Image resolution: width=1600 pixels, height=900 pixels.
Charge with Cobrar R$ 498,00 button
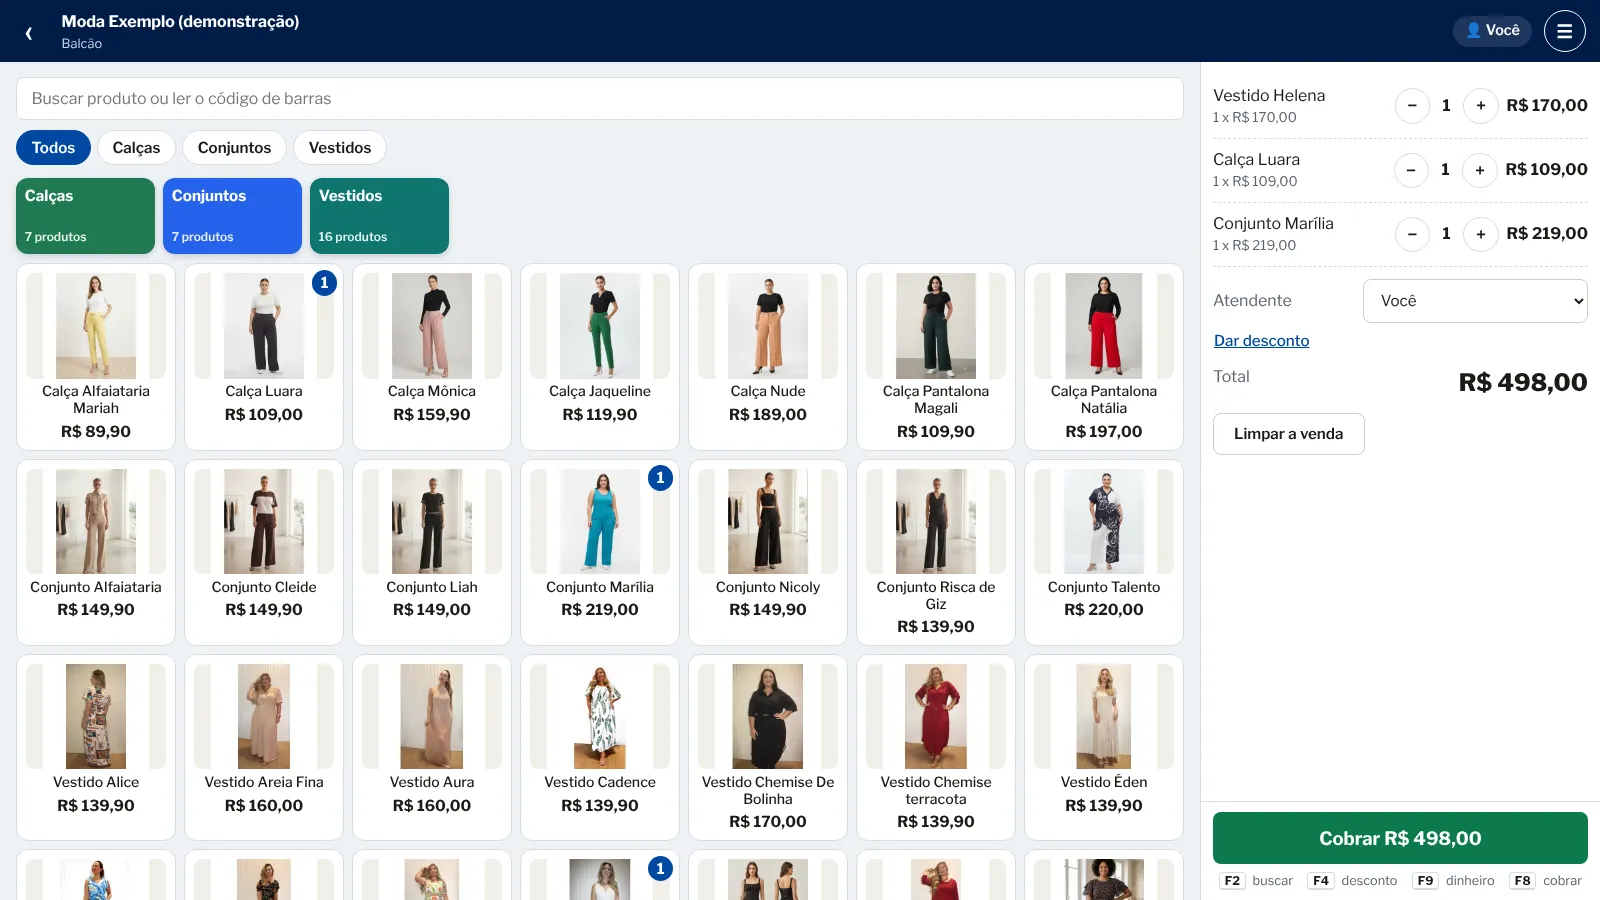(x=1400, y=838)
